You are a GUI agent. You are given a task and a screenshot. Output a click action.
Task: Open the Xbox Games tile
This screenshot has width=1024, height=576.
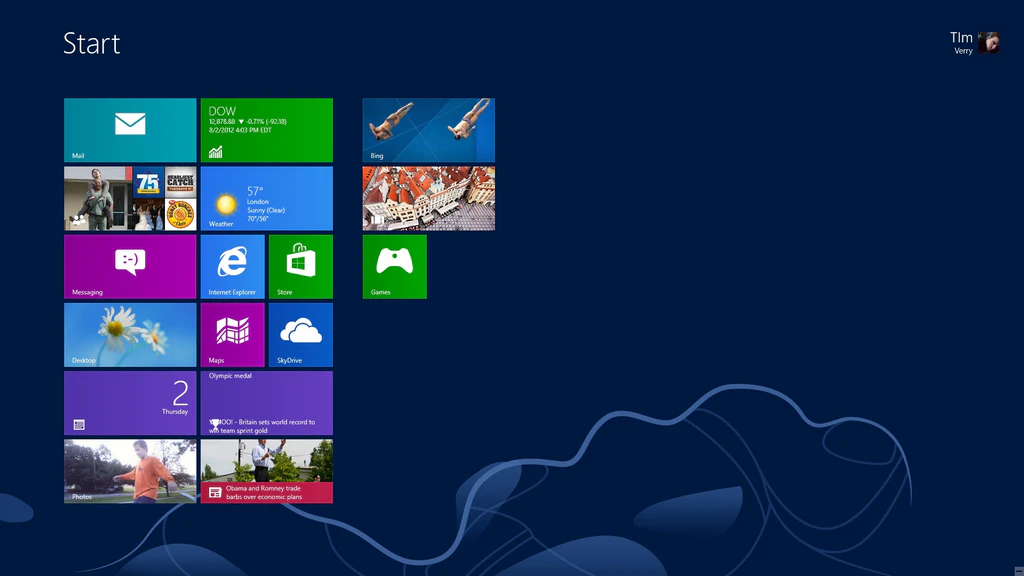coord(394,266)
